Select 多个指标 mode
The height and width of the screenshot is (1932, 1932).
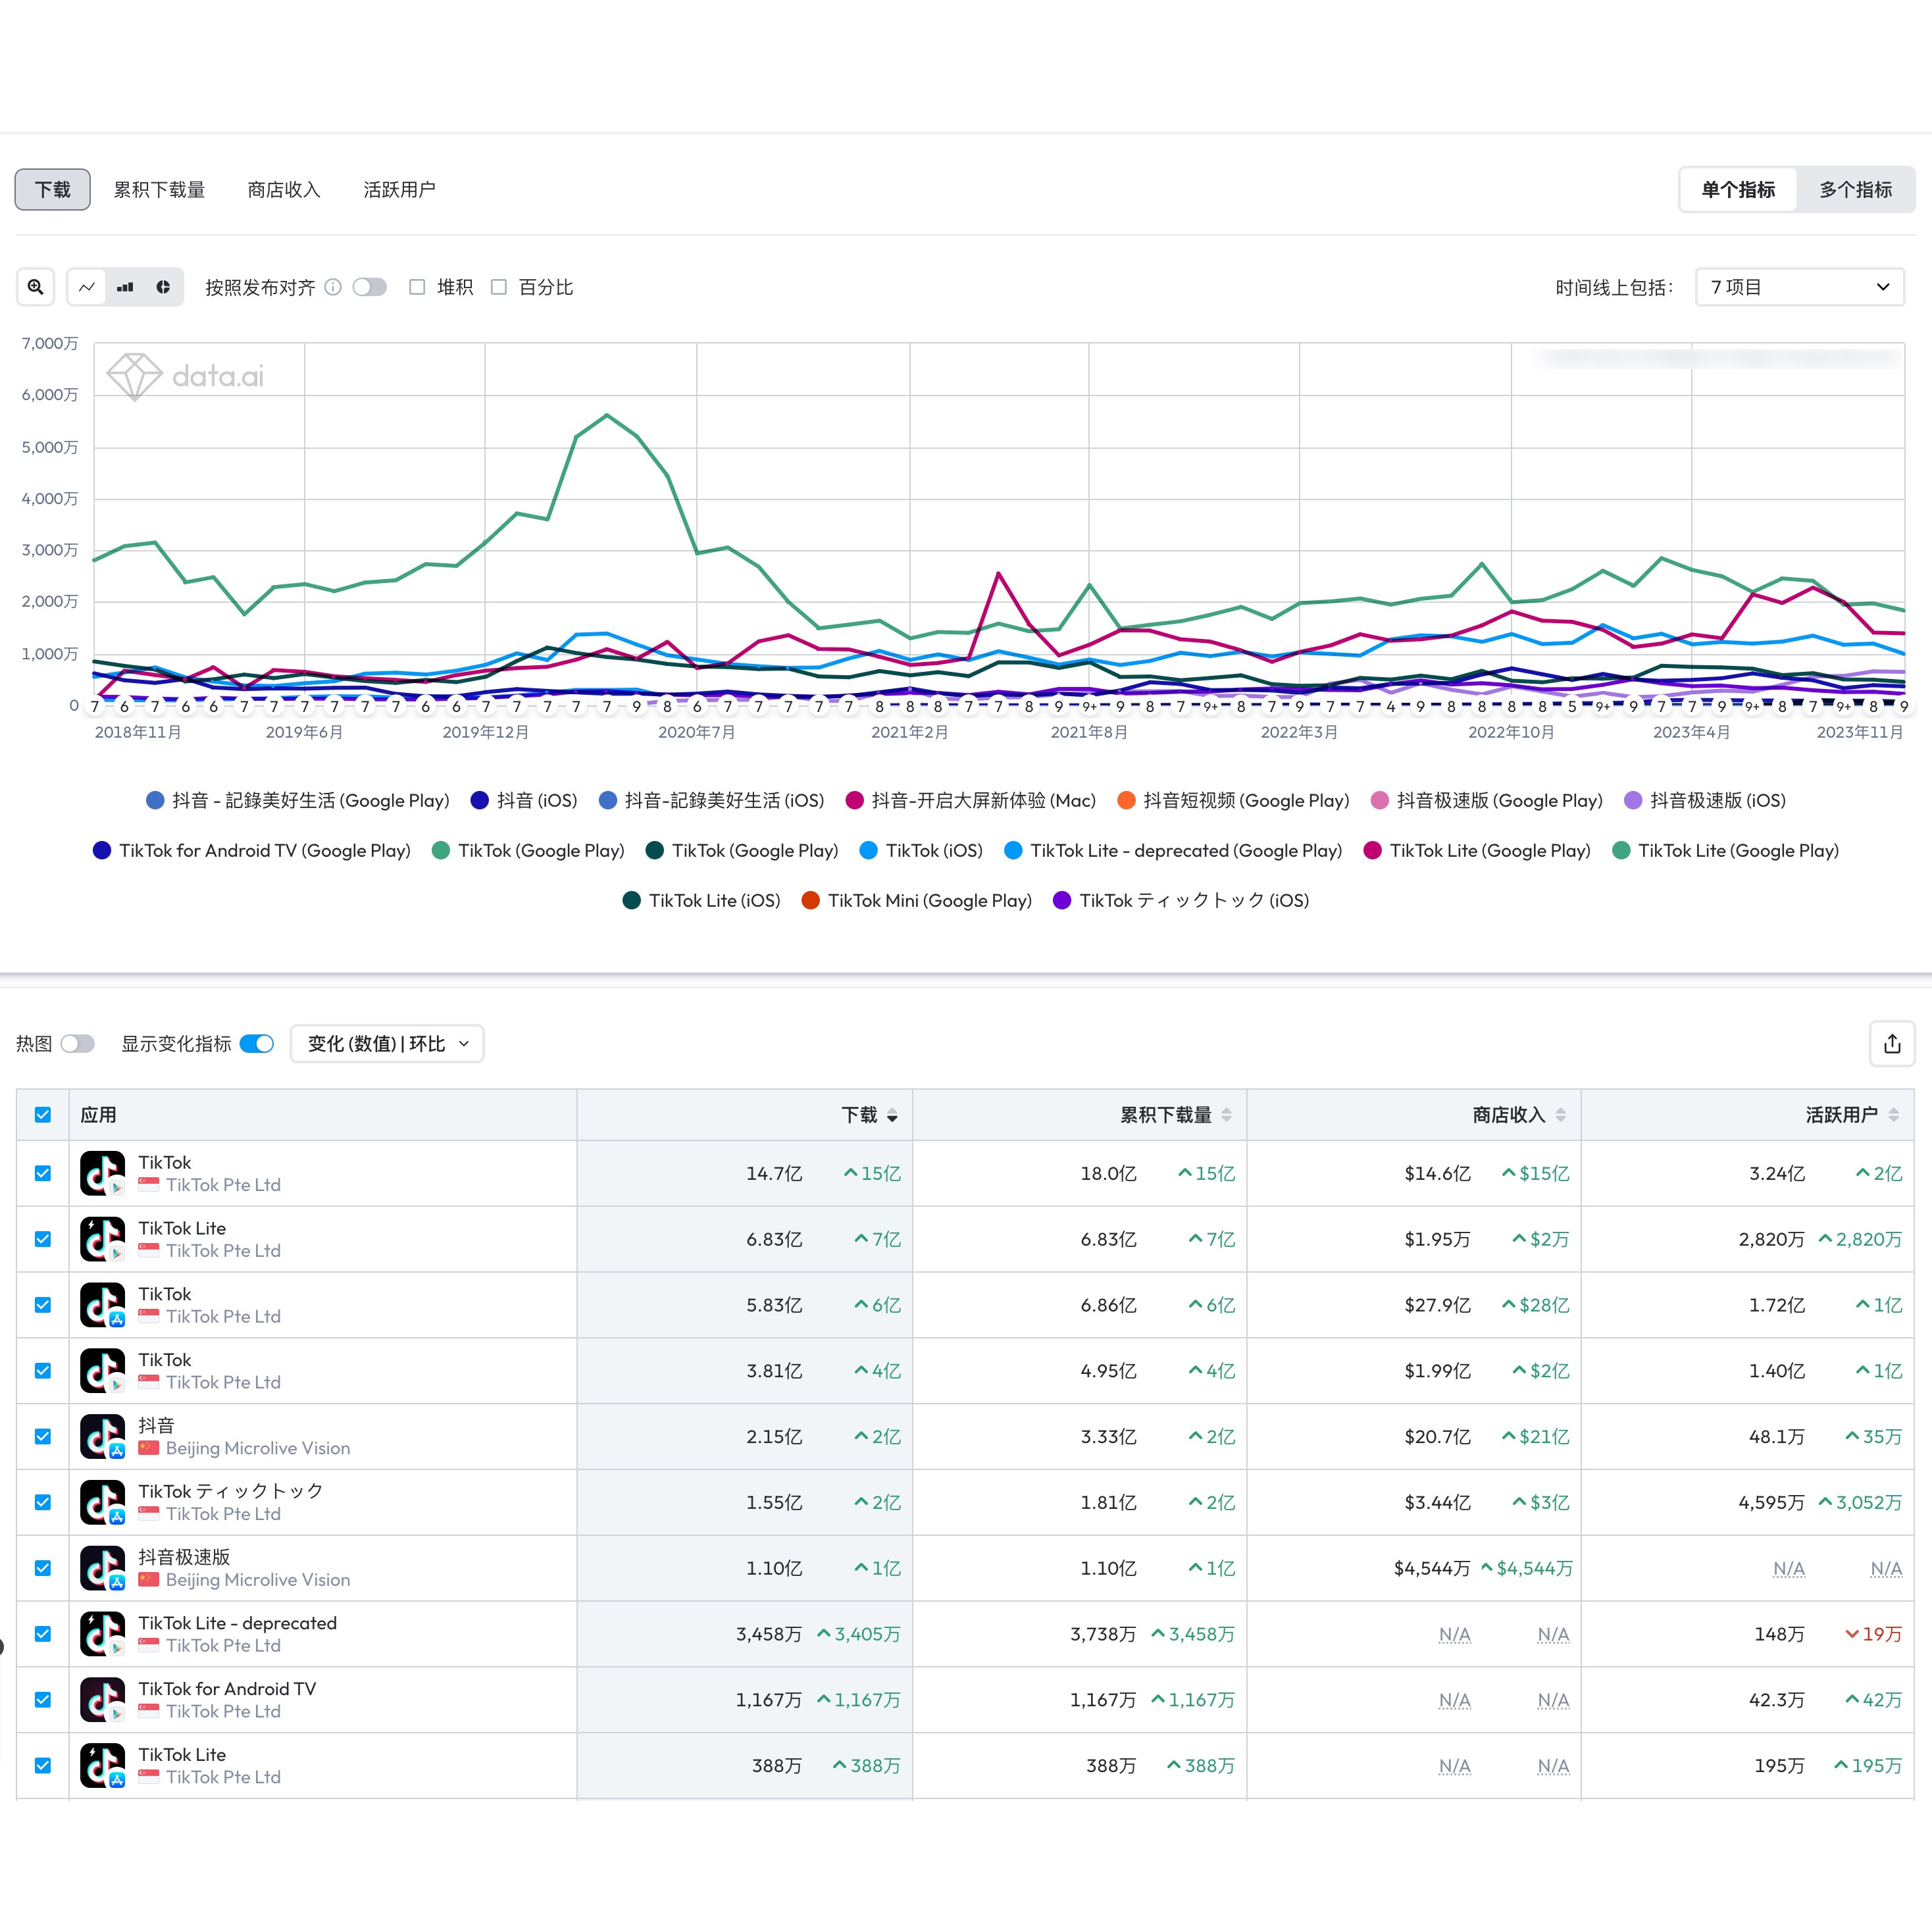pyautogui.click(x=1855, y=189)
